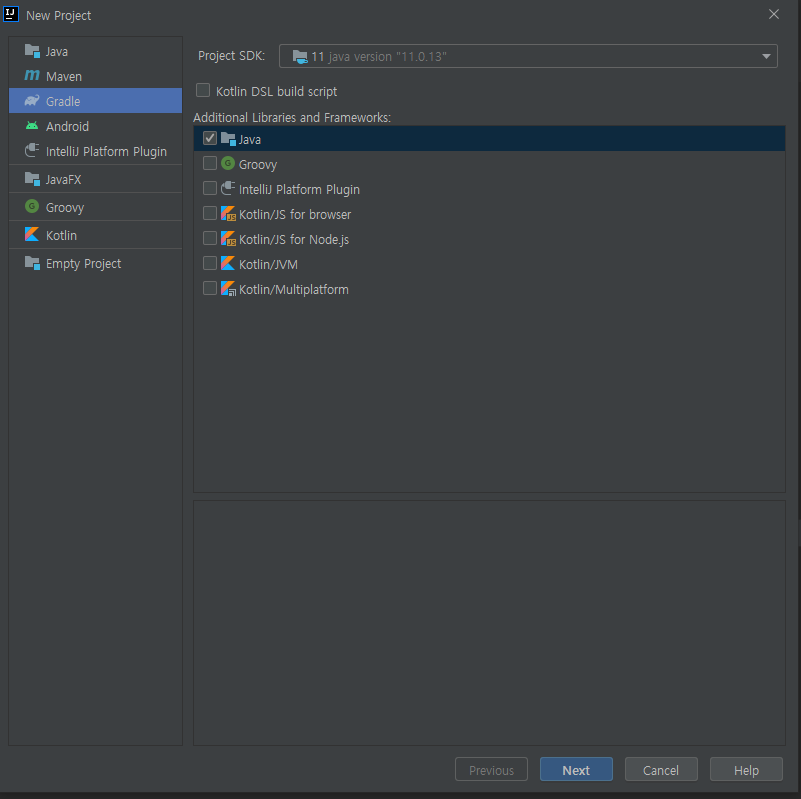
Task: Select Android project type in sidebar
Action: click(96, 126)
